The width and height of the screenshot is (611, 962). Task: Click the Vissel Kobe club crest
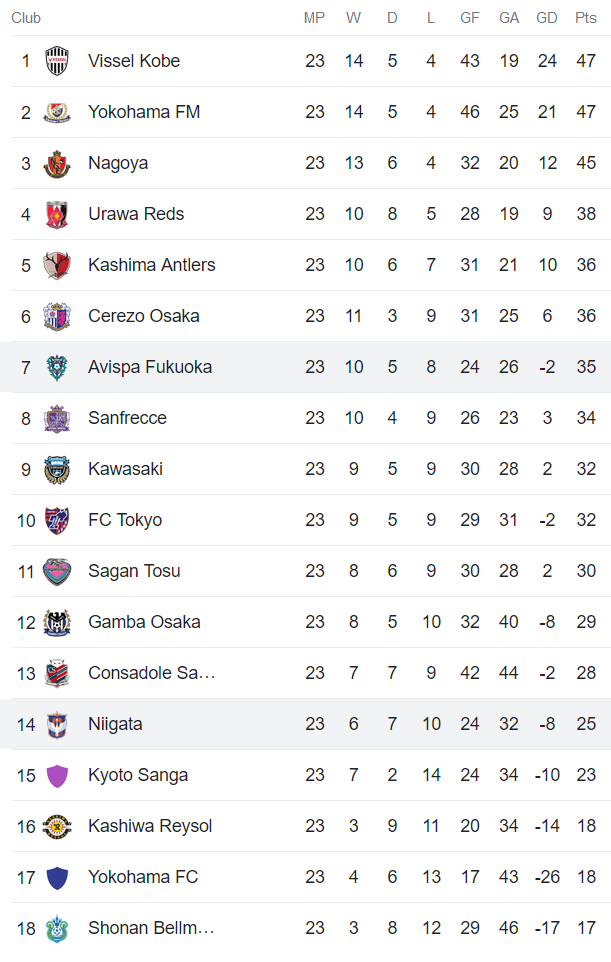tap(56, 61)
